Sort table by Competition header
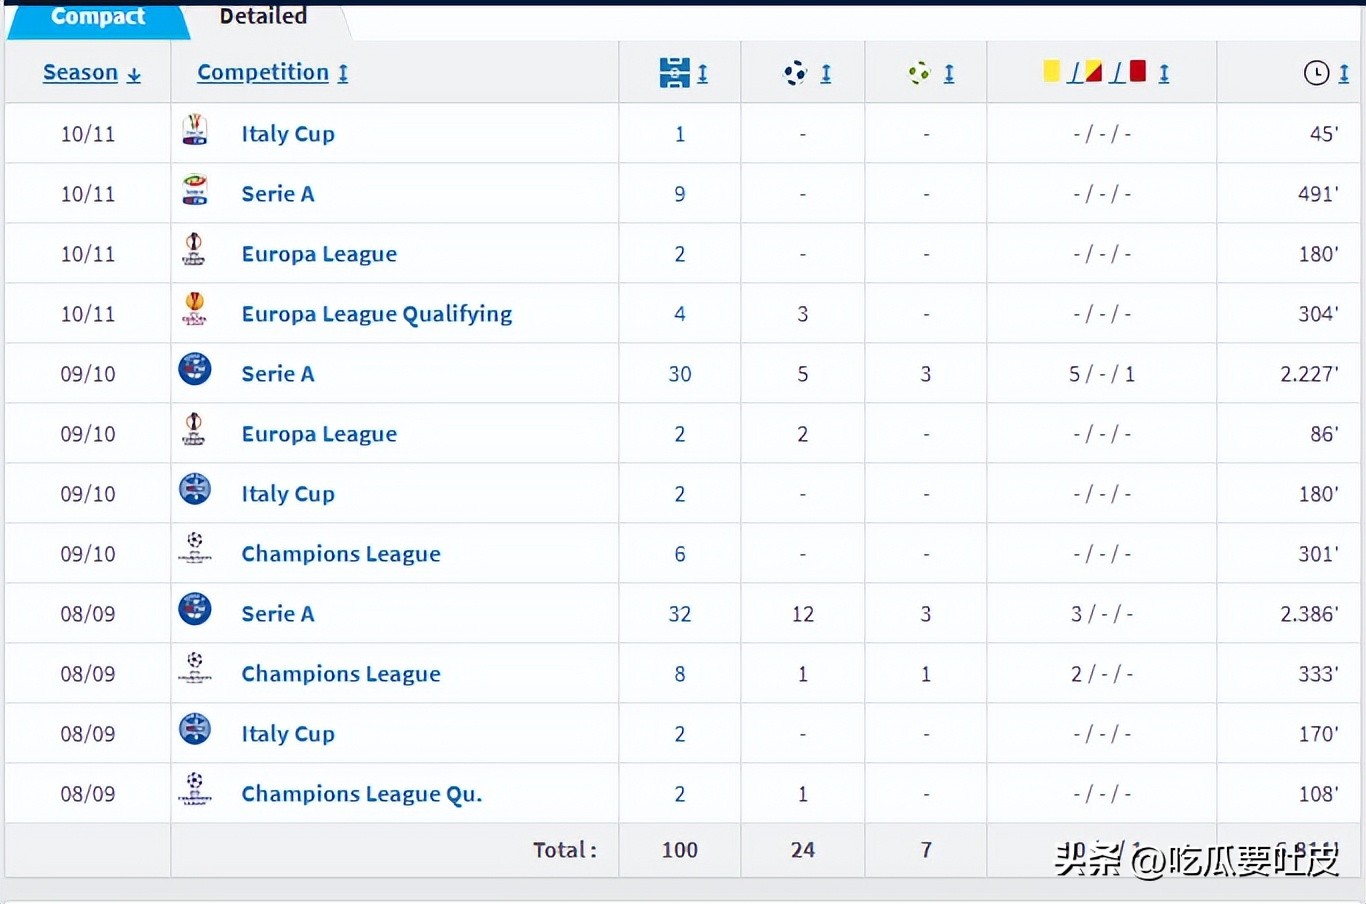This screenshot has height=904, width=1366. [272, 73]
